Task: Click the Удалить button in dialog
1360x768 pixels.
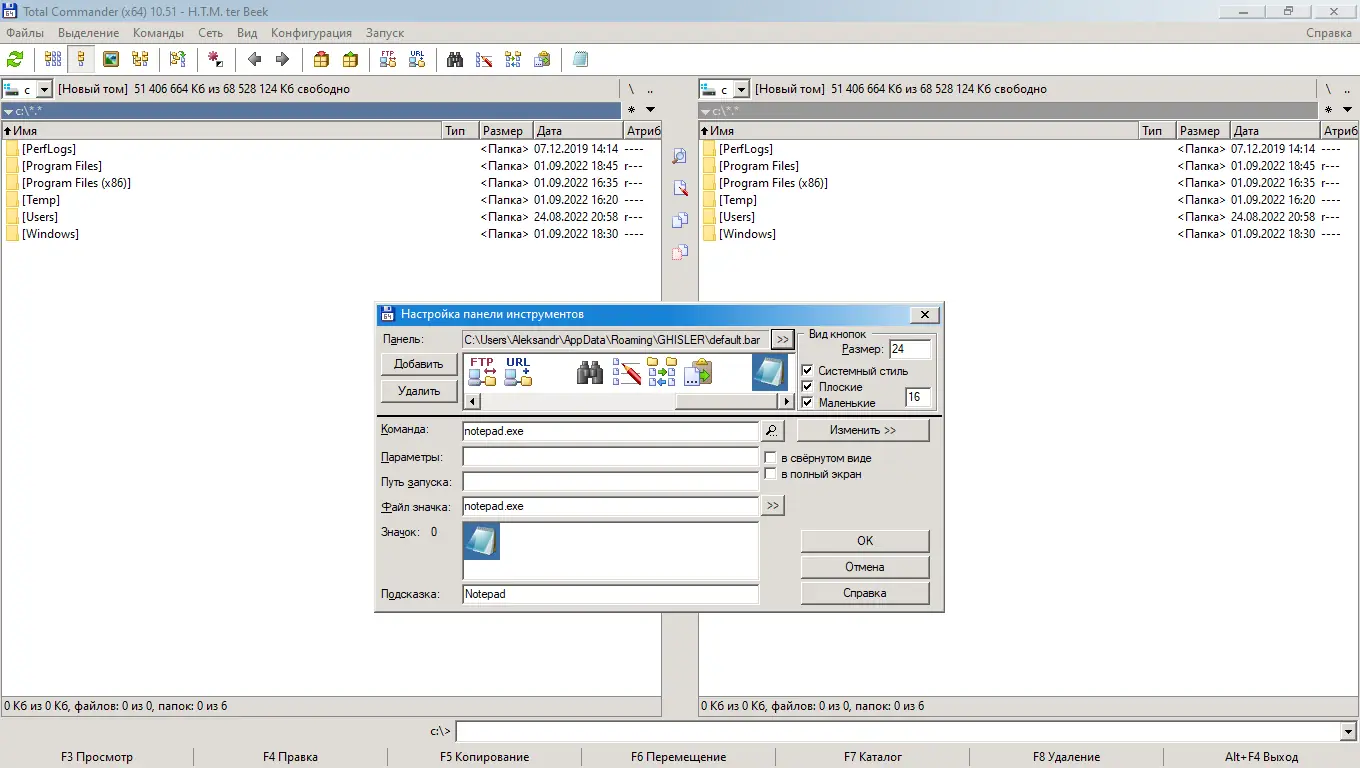Action: tap(419, 391)
